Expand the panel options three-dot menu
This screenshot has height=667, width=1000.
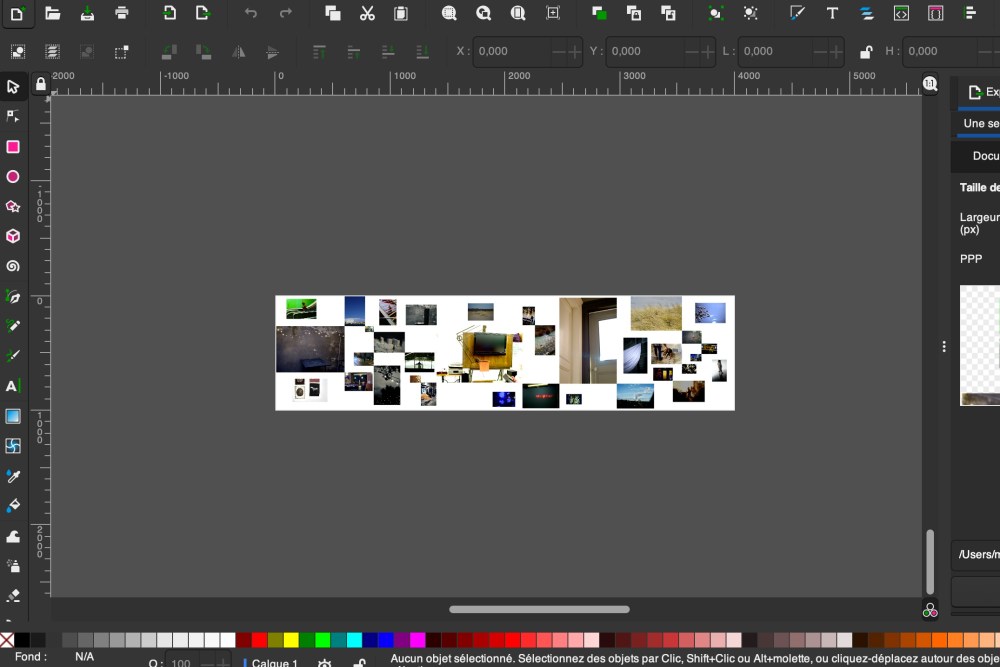944,346
